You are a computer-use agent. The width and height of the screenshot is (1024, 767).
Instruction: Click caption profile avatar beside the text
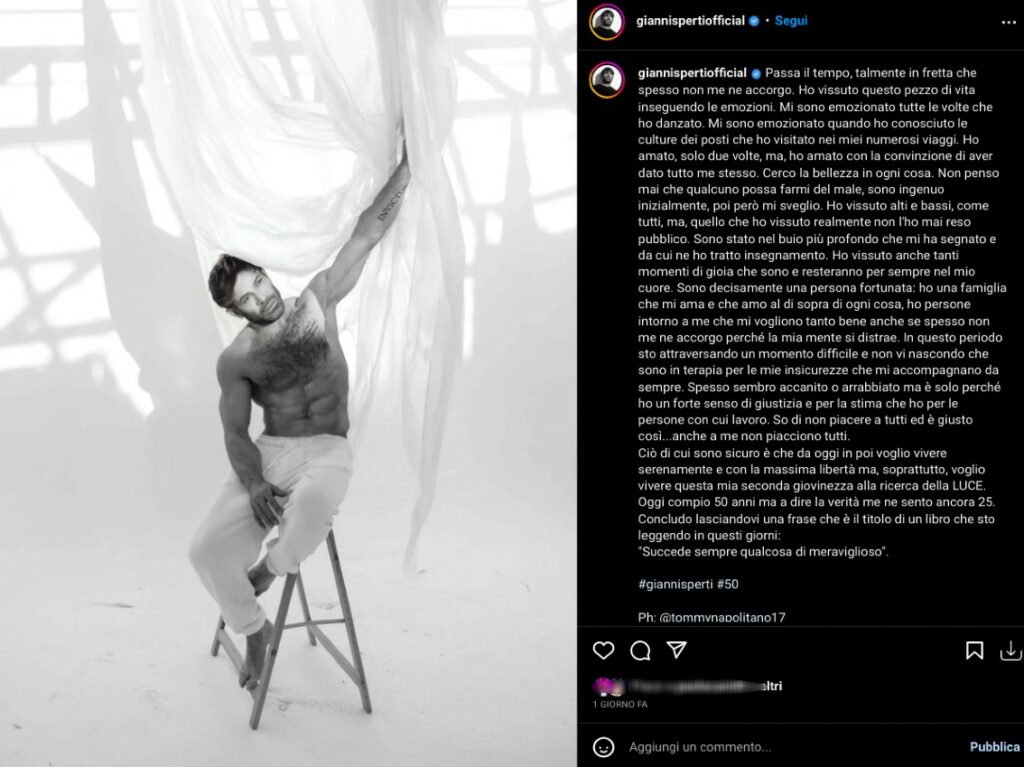607,80
